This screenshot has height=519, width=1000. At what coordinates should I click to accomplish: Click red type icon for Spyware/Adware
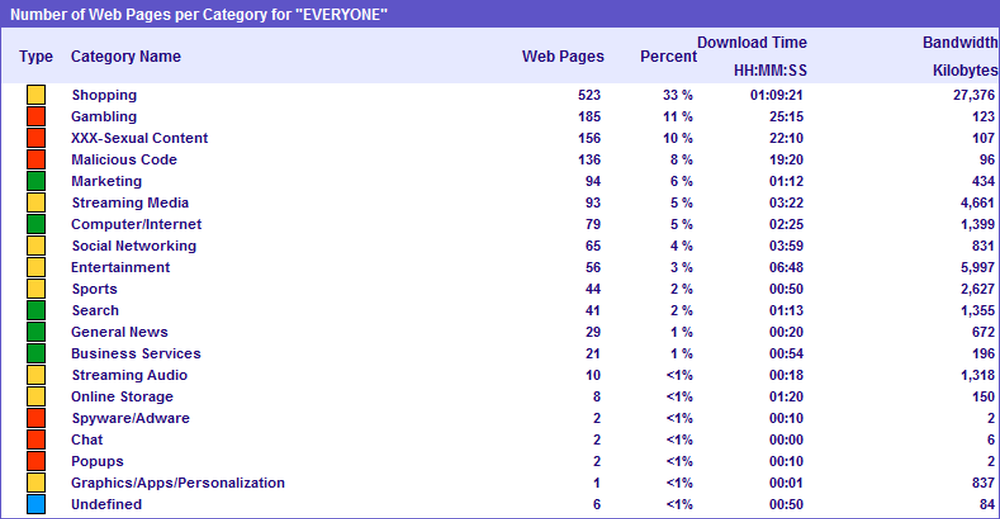click(x=36, y=418)
